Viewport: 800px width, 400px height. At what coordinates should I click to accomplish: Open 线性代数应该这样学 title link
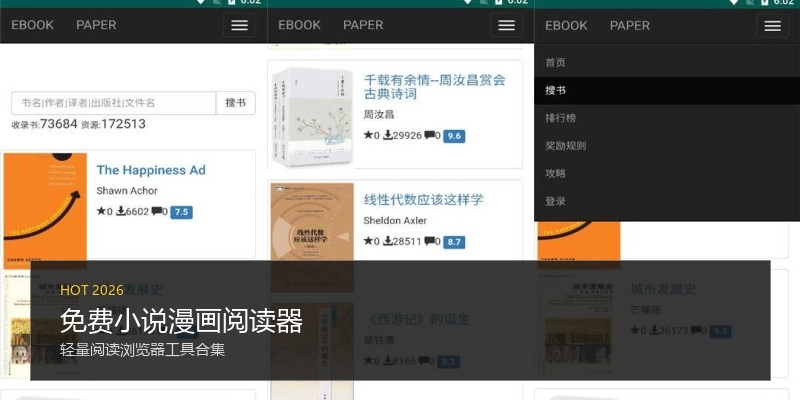[x=423, y=199]
